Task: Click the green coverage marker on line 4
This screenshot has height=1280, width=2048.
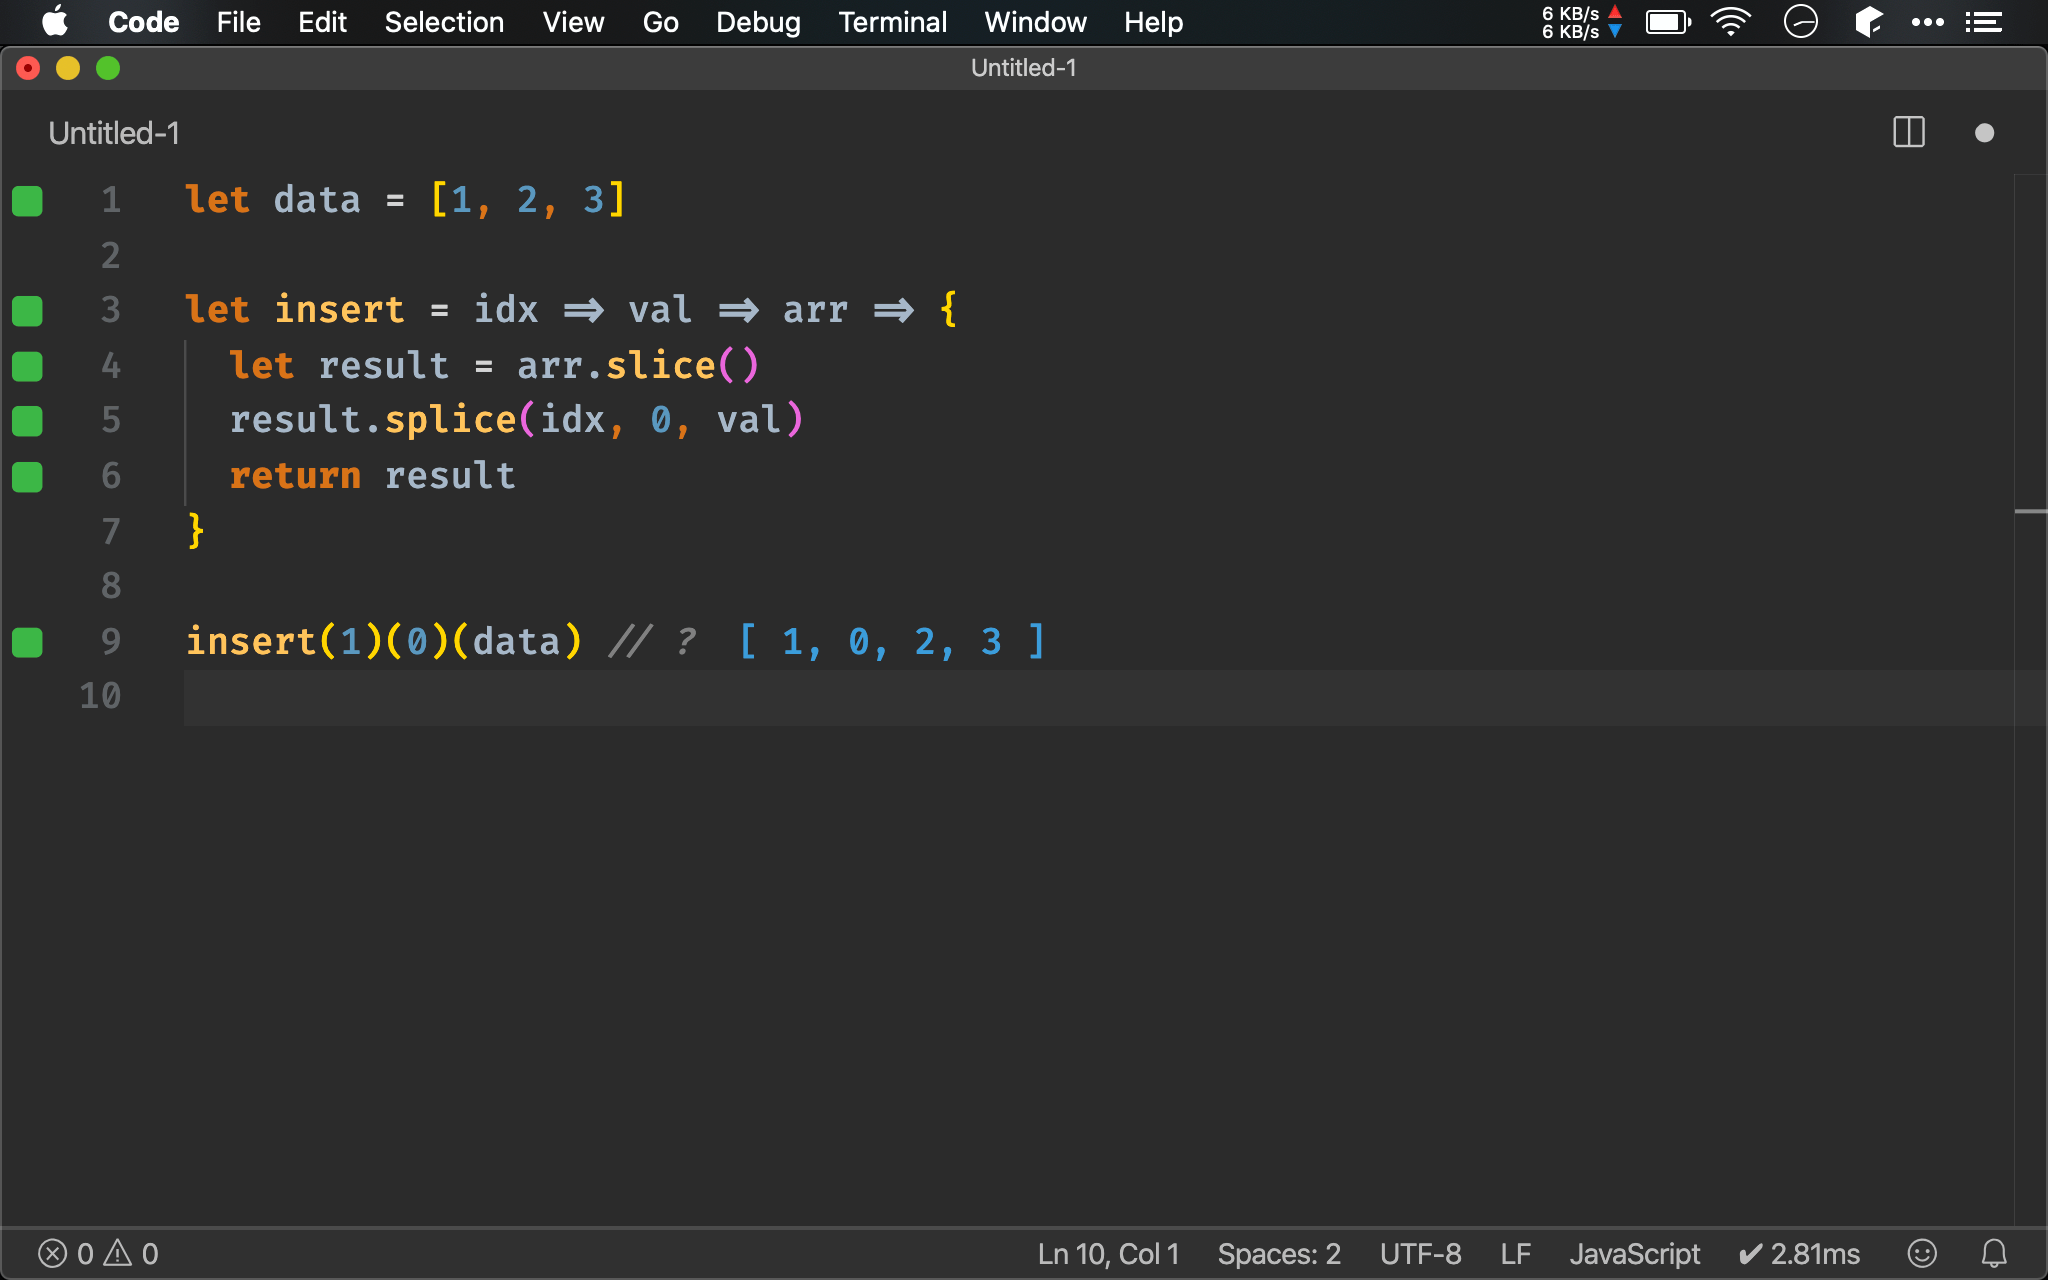Action: click(x=27, y=367)
